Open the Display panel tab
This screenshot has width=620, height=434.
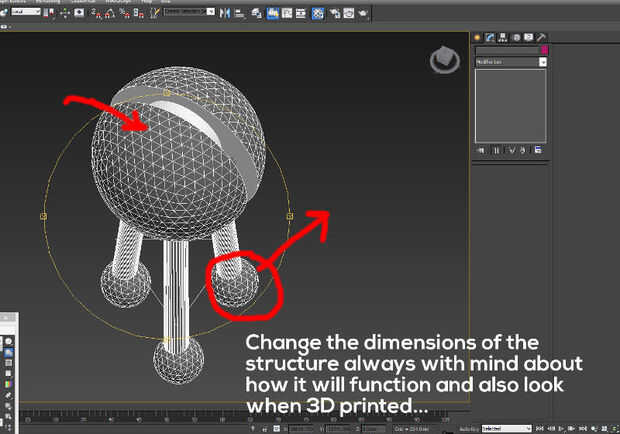coord(528,37)
